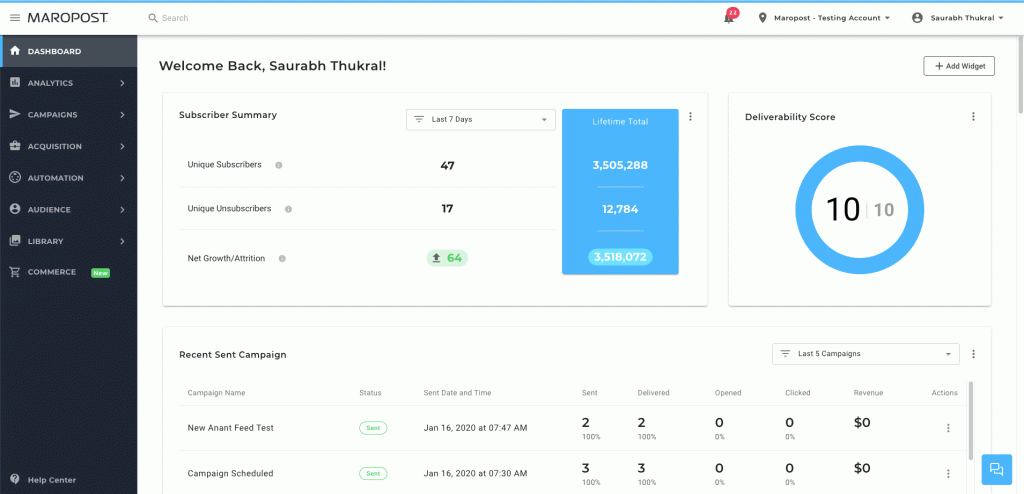The image size is (1024, 494).
Task: Open Recent Sent Campaign widget options menu
Action: (973, 354)
